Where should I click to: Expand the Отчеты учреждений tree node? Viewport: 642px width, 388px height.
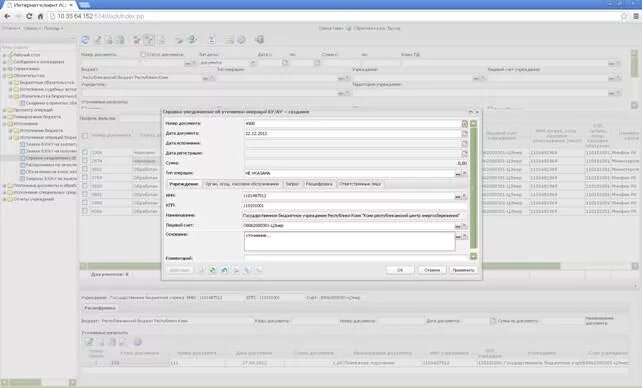pos(5,199)
